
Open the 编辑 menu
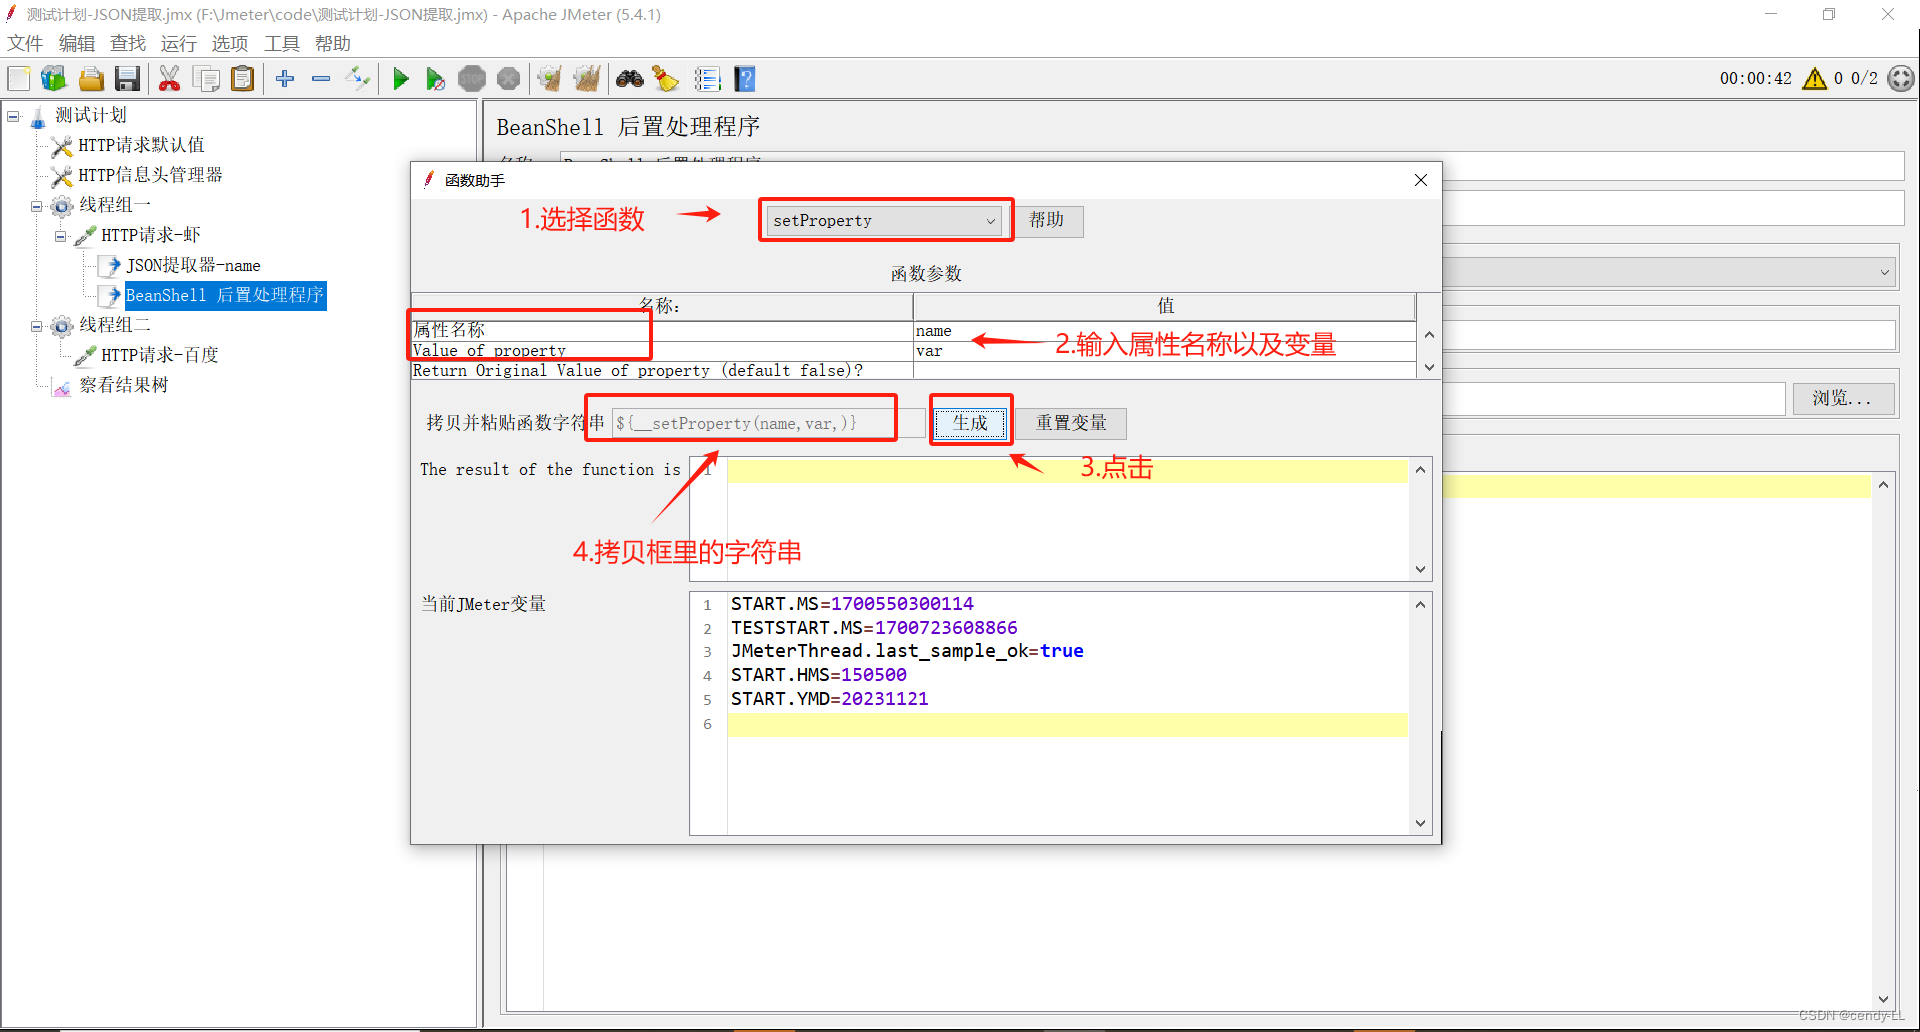(76, 43)
